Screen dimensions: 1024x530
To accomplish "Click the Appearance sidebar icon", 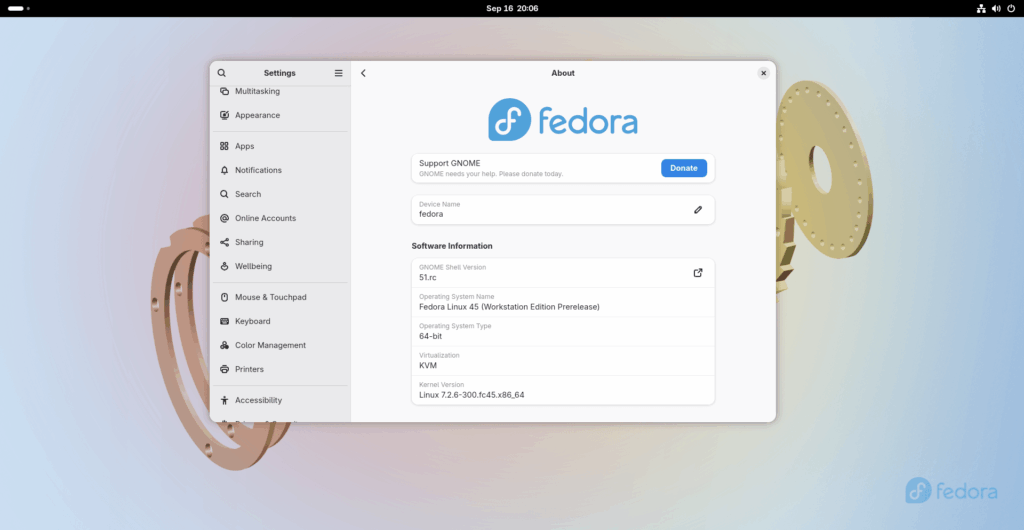I will click(x=225, y=115).
